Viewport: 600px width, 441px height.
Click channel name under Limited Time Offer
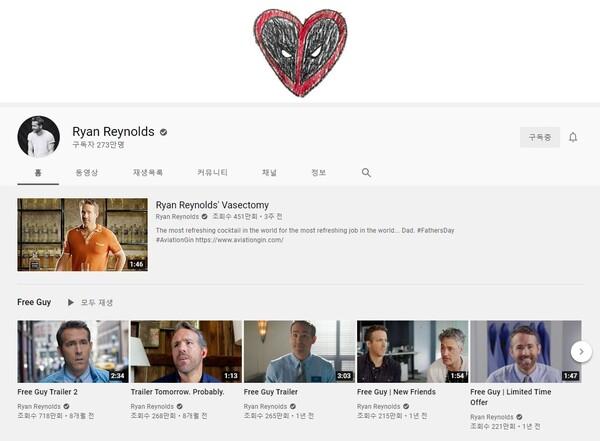[492, 417]
